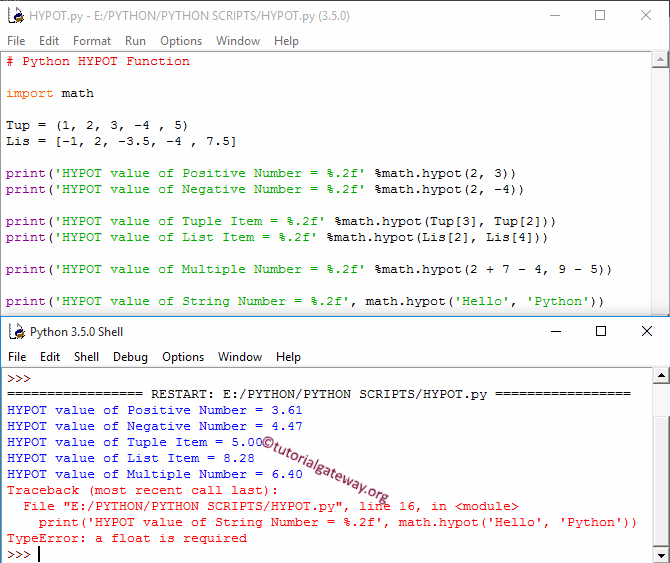
Task: Open the File menu in Python Shell
Action: tap(17, 357)
